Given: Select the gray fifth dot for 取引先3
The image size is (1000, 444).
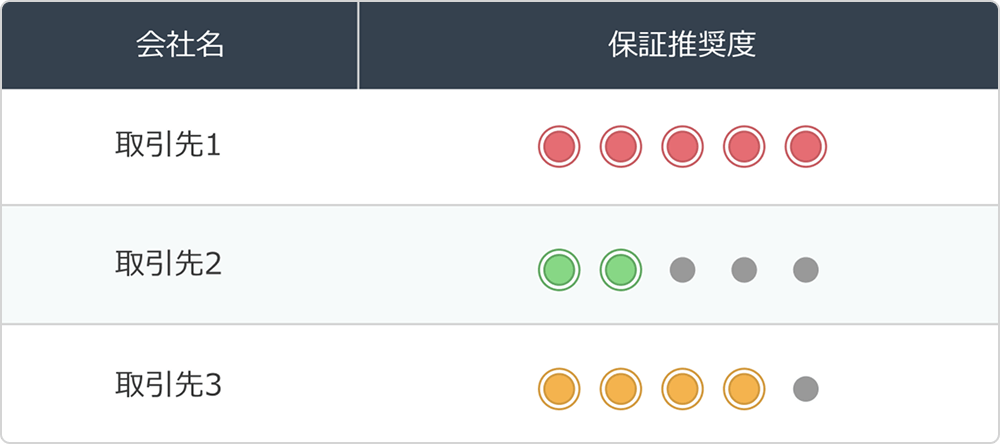Looking at the screenshot, I should click(x=805, y=388).
